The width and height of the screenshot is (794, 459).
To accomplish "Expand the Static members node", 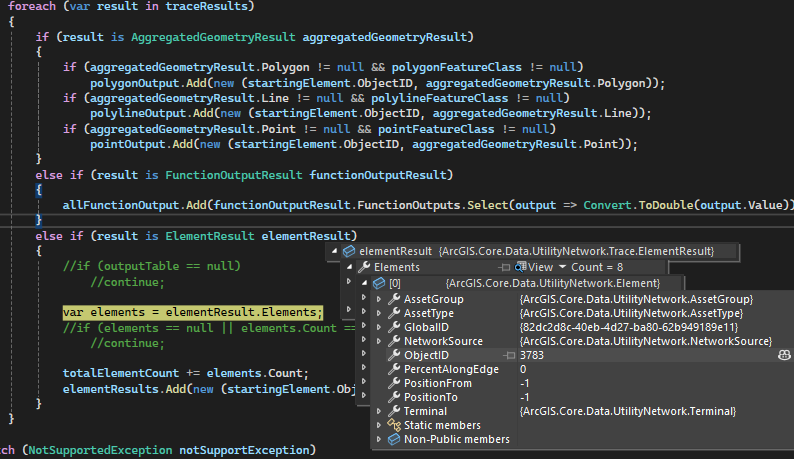I will pyautogui.click(x=379, y=425).
